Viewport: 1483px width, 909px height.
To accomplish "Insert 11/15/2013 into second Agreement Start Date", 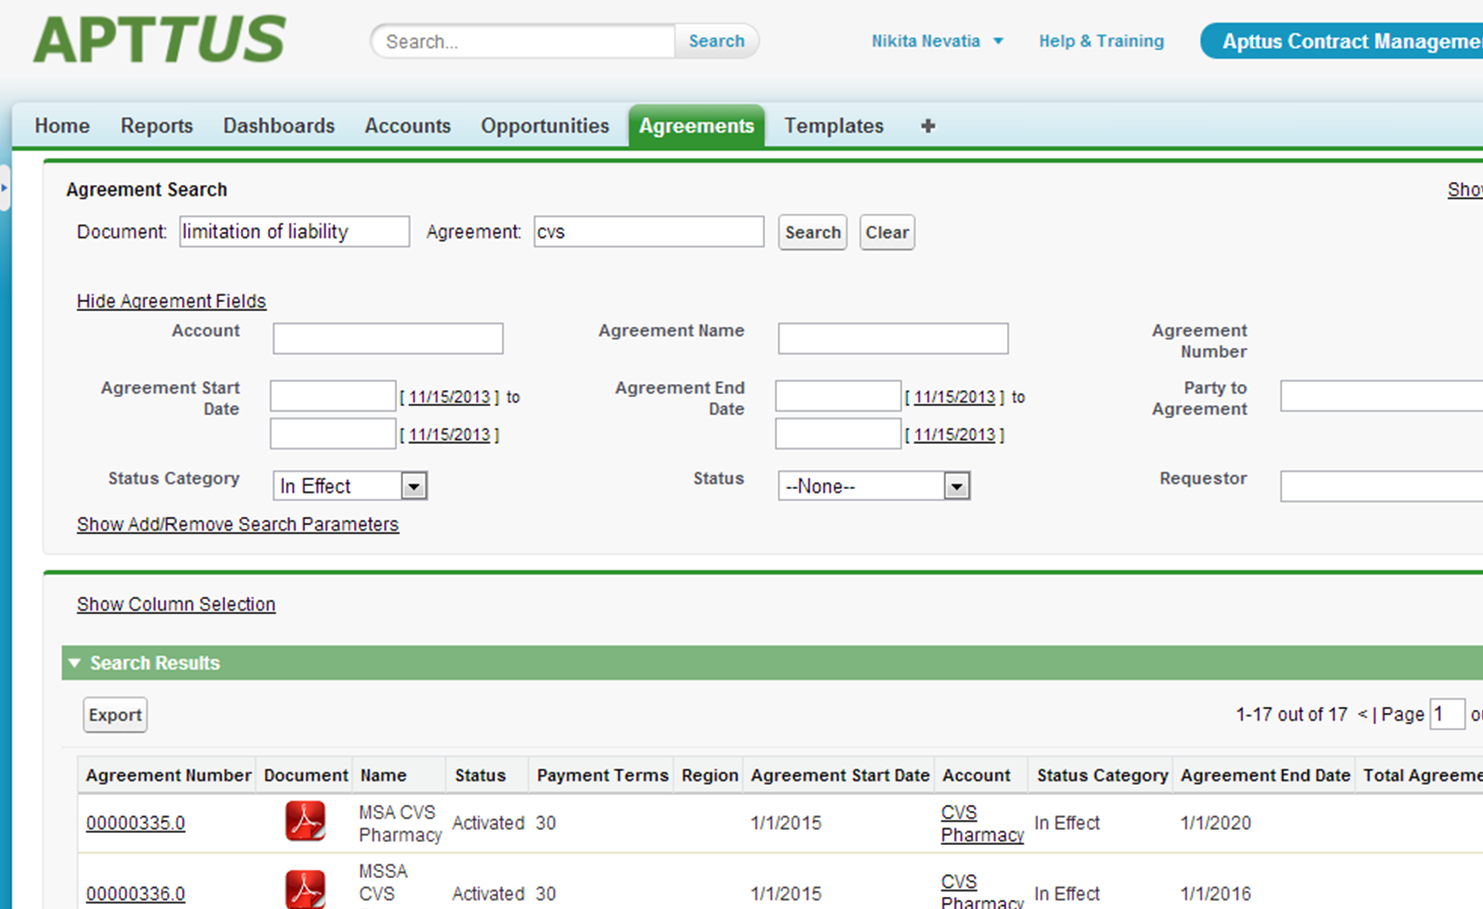I will pyautogui.click(x=449, y=435).
